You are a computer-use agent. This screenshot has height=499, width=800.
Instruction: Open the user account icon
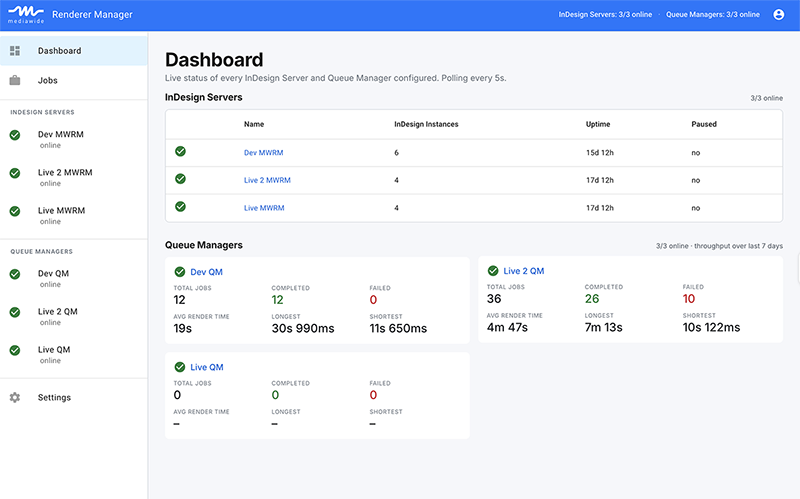tap(779, 14)
